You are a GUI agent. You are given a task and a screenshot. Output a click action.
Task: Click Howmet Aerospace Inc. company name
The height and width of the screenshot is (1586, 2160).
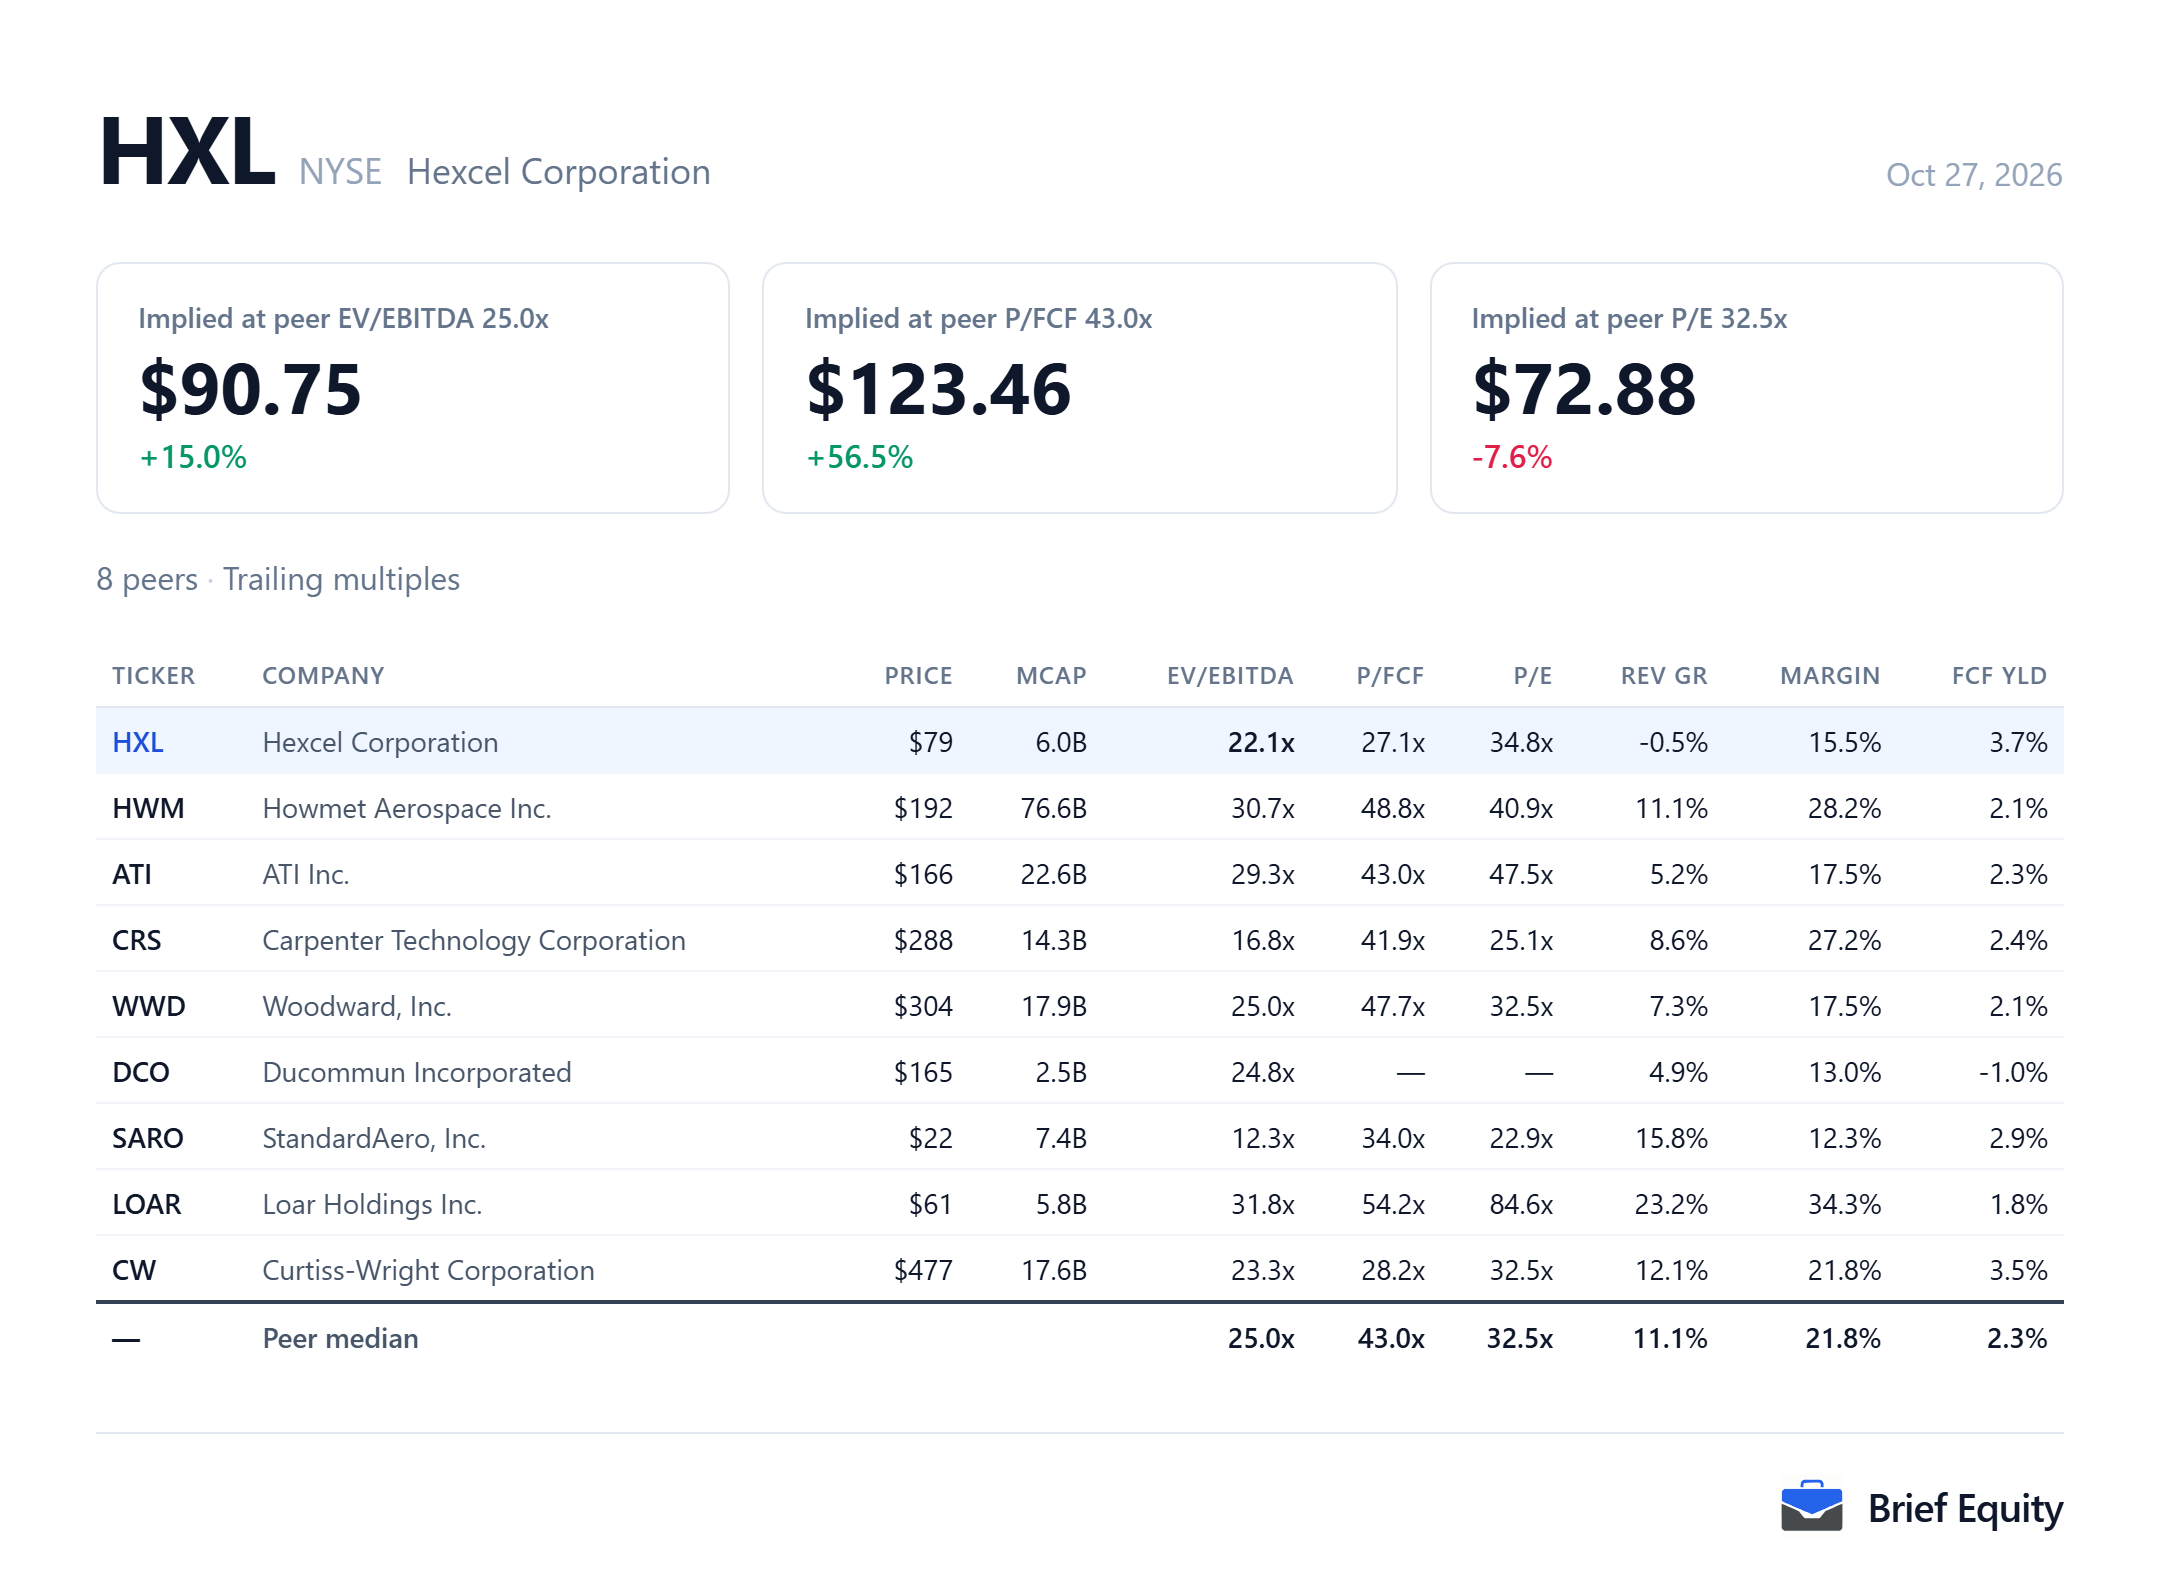click(407, 808)
